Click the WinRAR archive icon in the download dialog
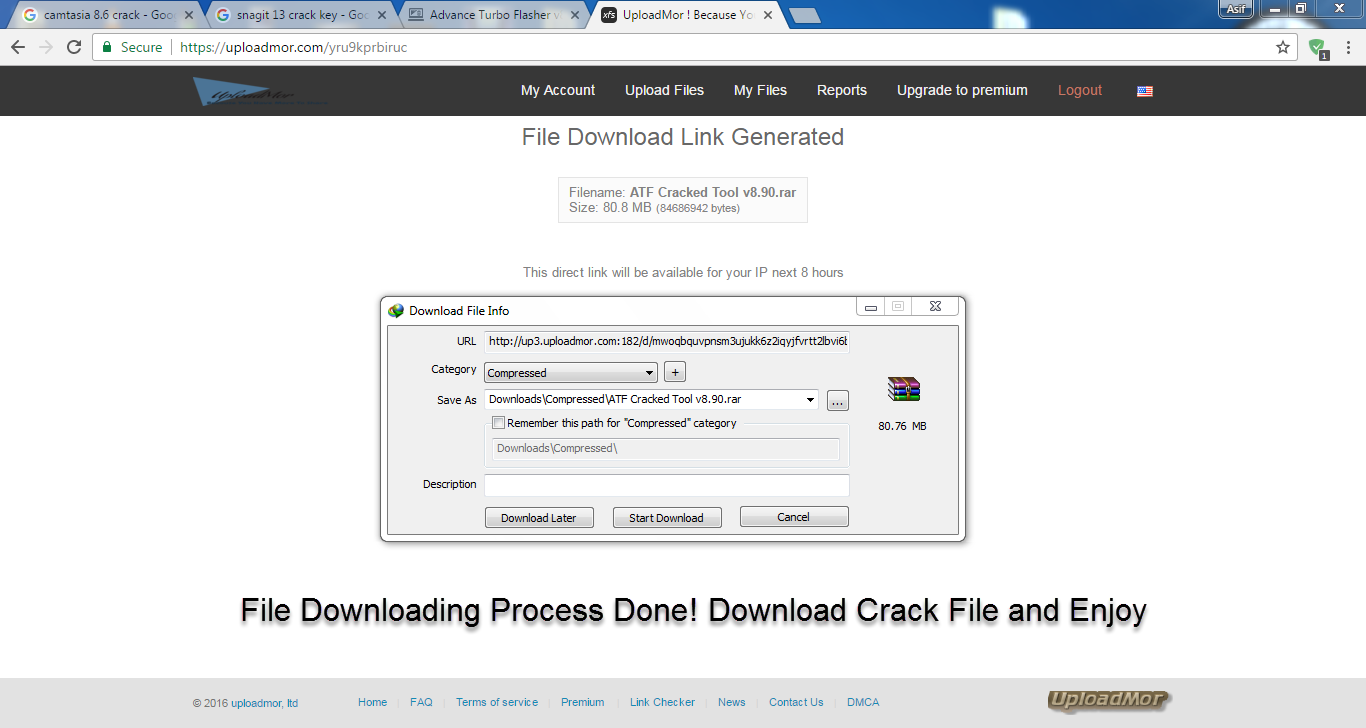Viewport: 1366px width, 728px height. pos(903,389)
